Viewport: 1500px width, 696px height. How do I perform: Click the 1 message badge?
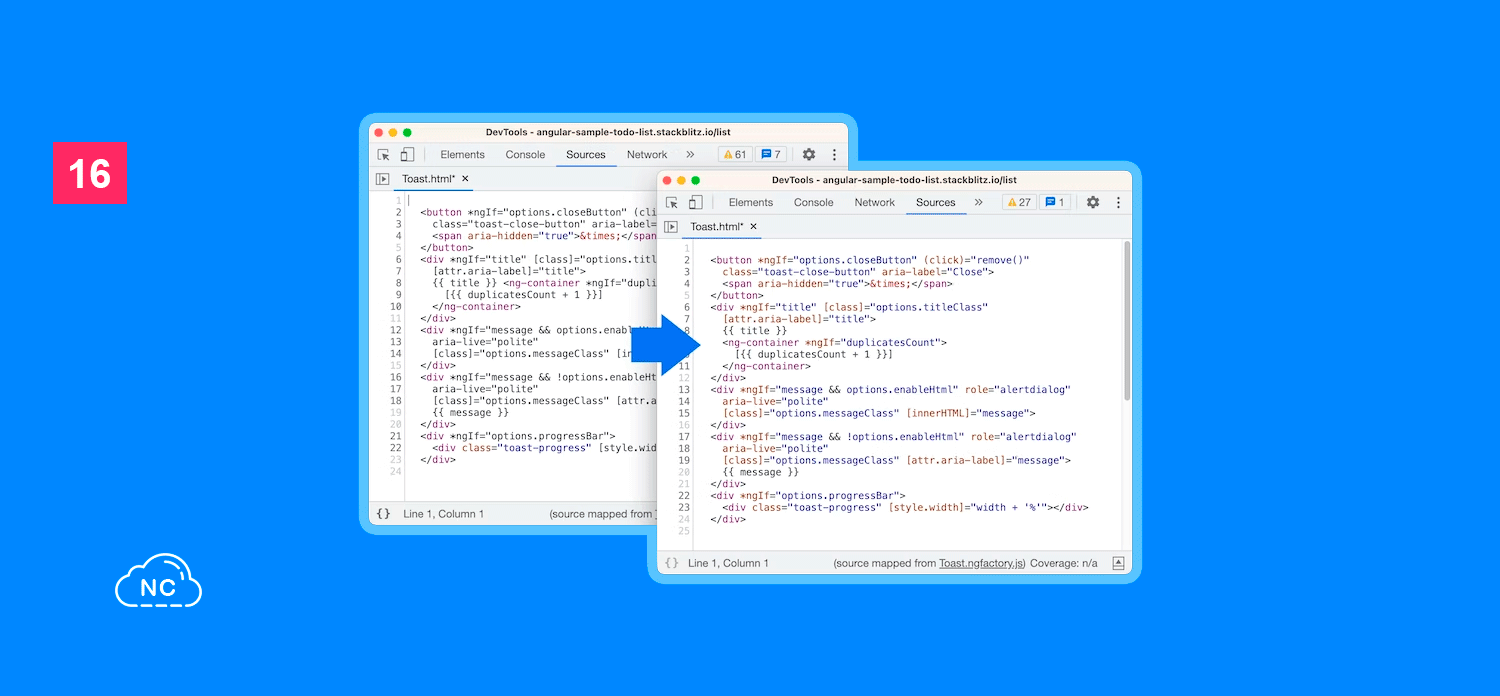coord(1054,202)
